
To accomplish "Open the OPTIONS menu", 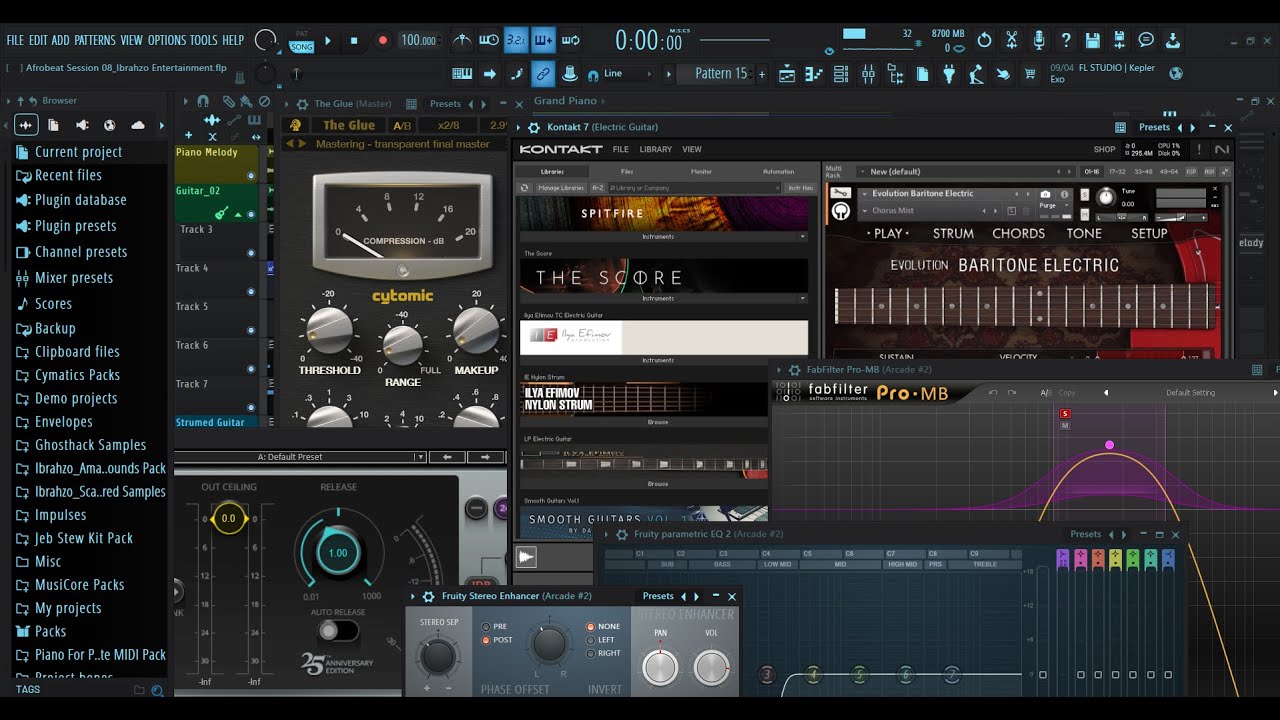I will point(167,41).
